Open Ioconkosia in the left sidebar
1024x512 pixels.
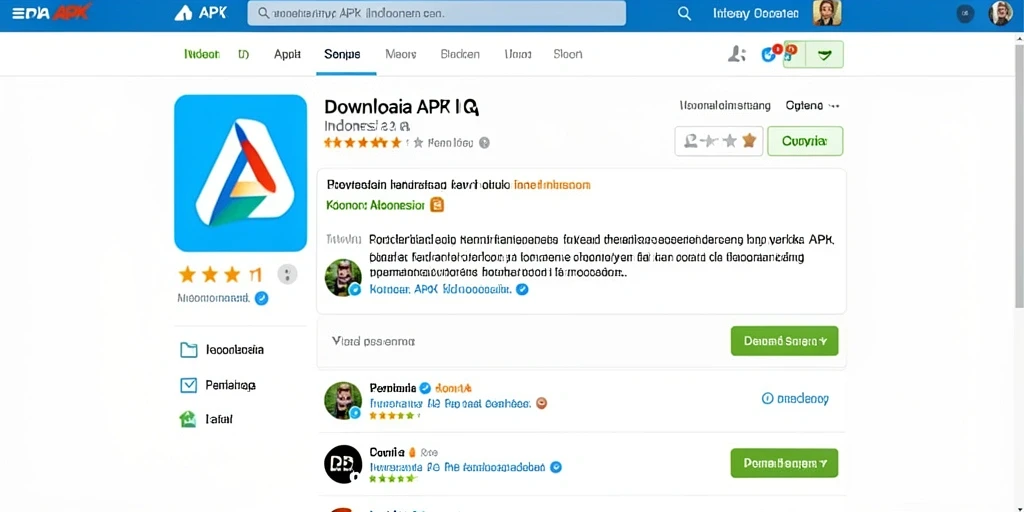click(234, 349)
